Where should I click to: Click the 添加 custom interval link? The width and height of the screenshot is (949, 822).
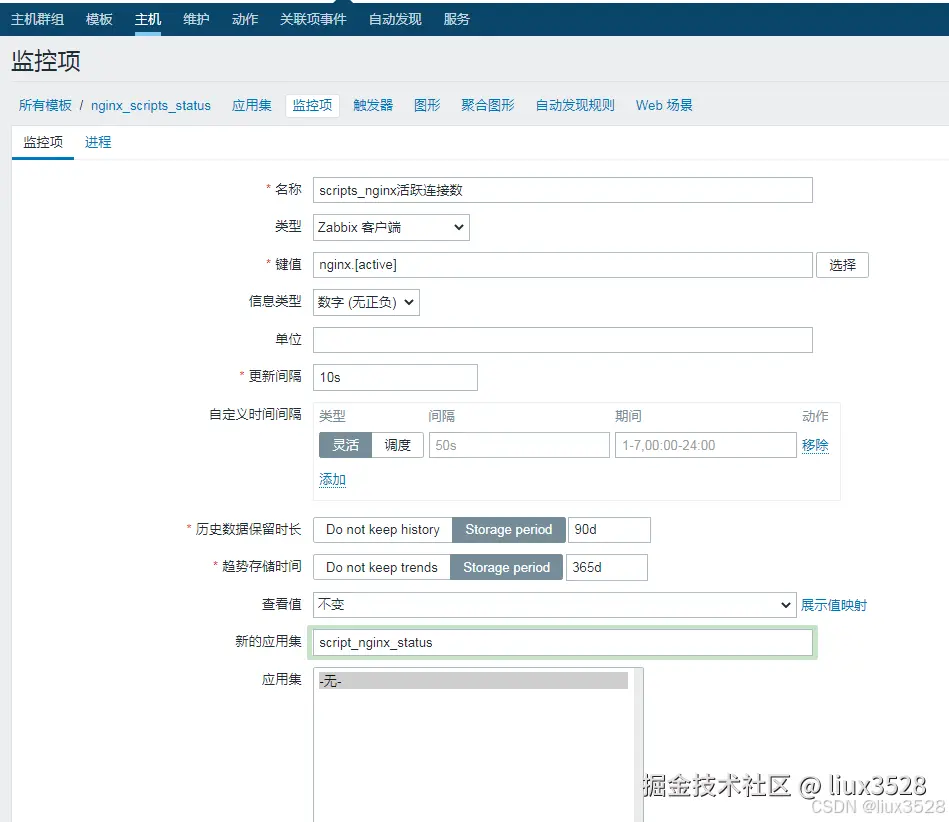pyautogui.click(x=332, y=480)
